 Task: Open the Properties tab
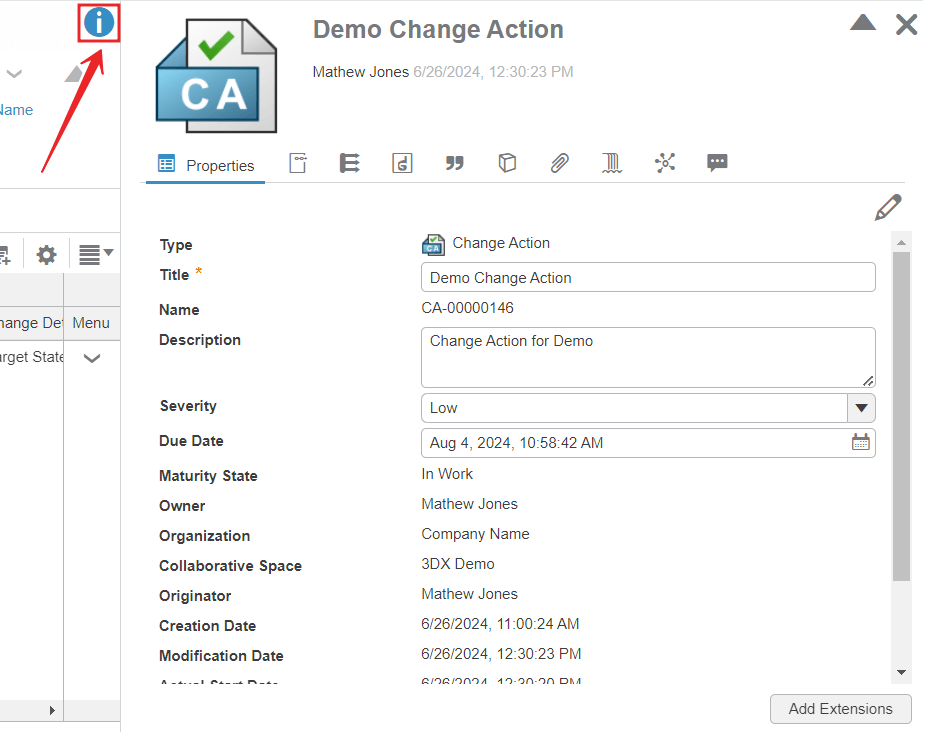click(206, 165)
